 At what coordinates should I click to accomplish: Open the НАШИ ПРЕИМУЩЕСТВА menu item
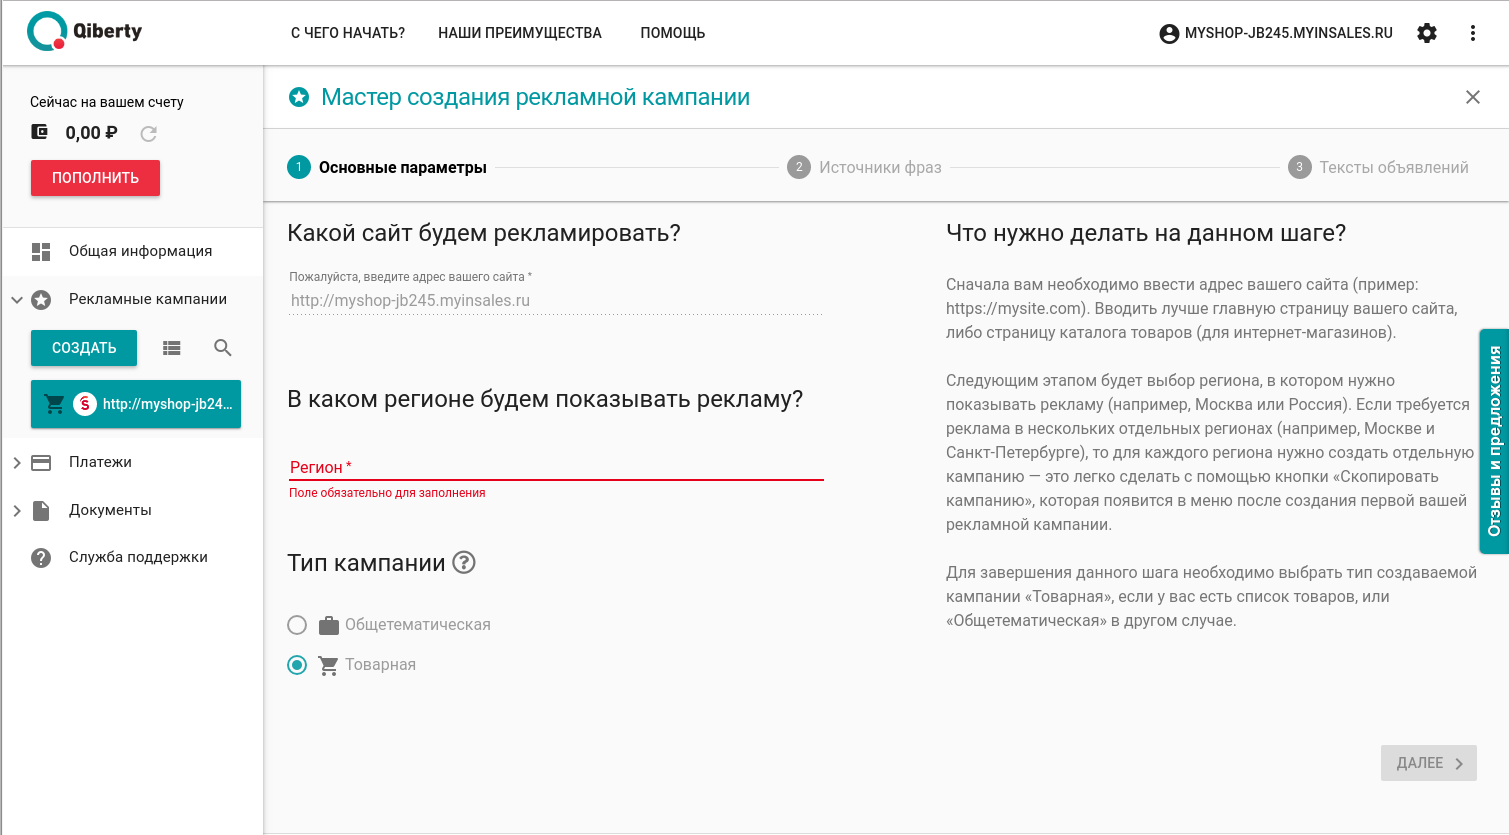(x=520, y=33)
